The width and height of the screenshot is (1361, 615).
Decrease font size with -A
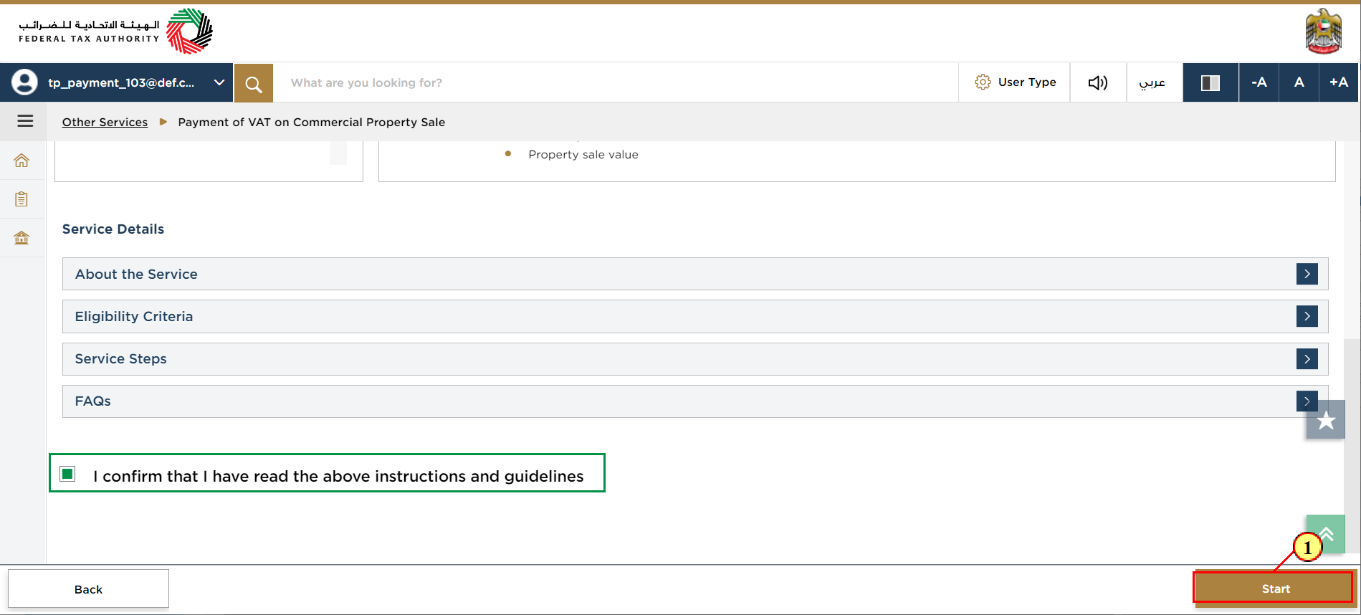point(1259,83)
